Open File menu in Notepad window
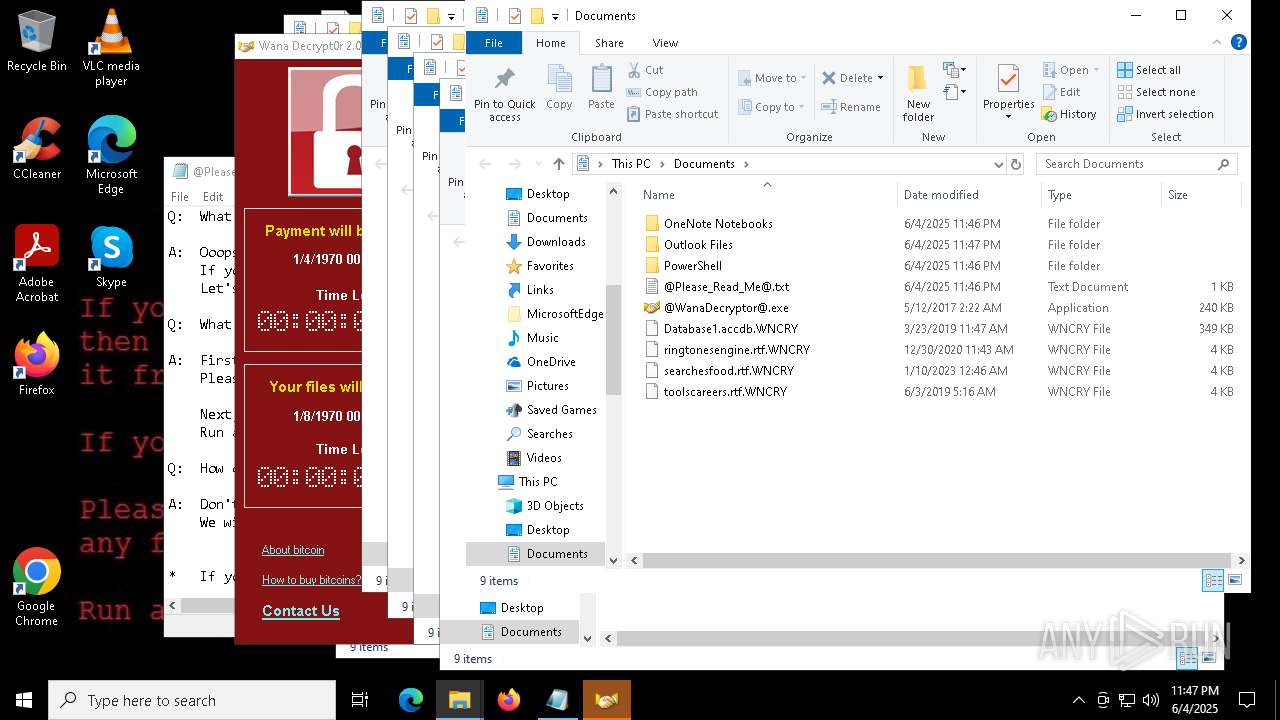The width and height of the screenshot is (1280, 720). click(x=180, y=197)
